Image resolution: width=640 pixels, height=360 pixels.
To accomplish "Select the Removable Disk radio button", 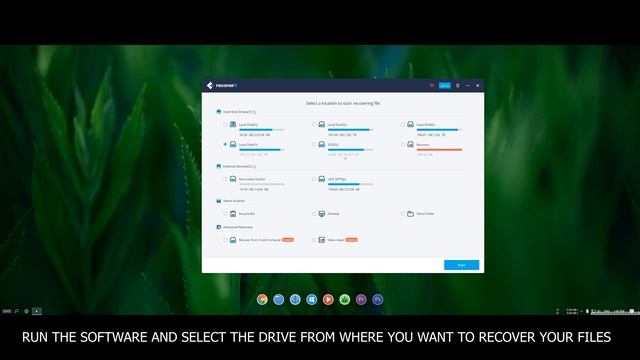I will tap(225, 179).
